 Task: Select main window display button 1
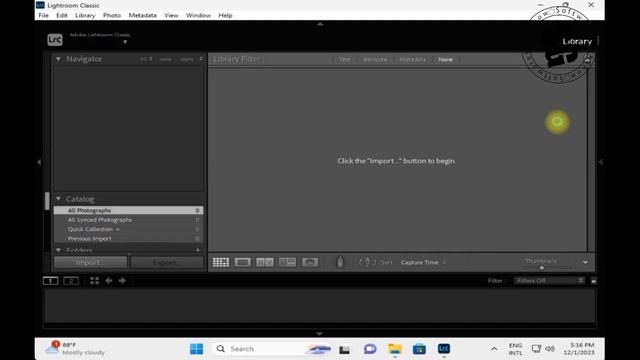tap(51, 281)
